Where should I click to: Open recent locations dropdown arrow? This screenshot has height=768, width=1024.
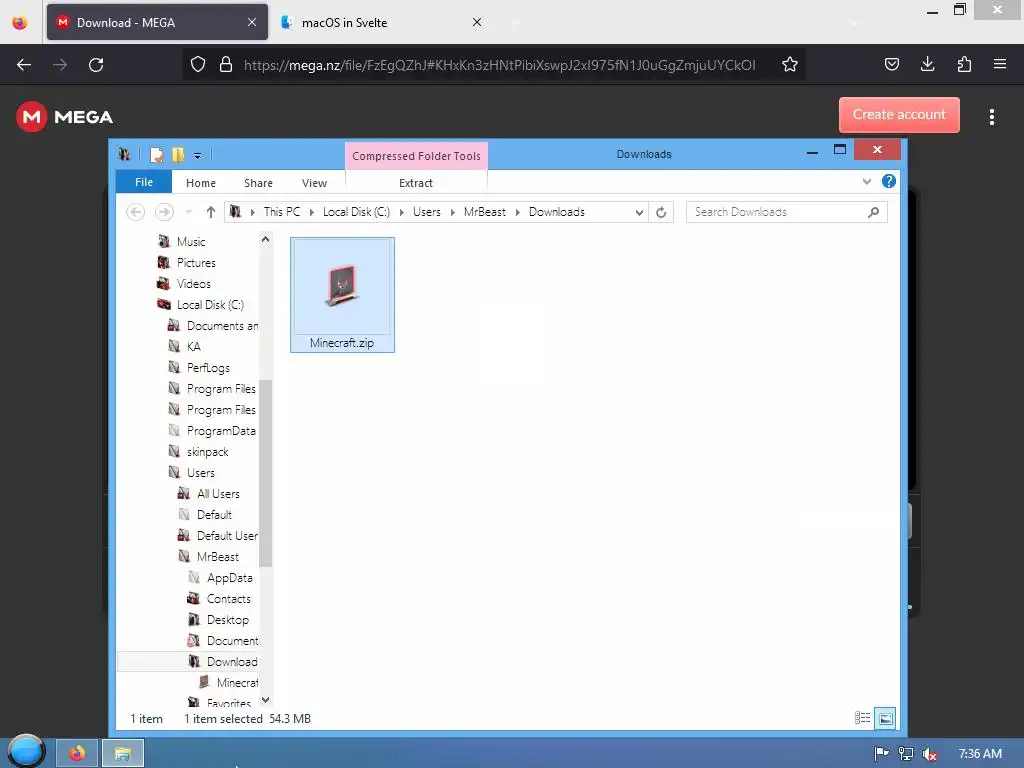point(189,212)
